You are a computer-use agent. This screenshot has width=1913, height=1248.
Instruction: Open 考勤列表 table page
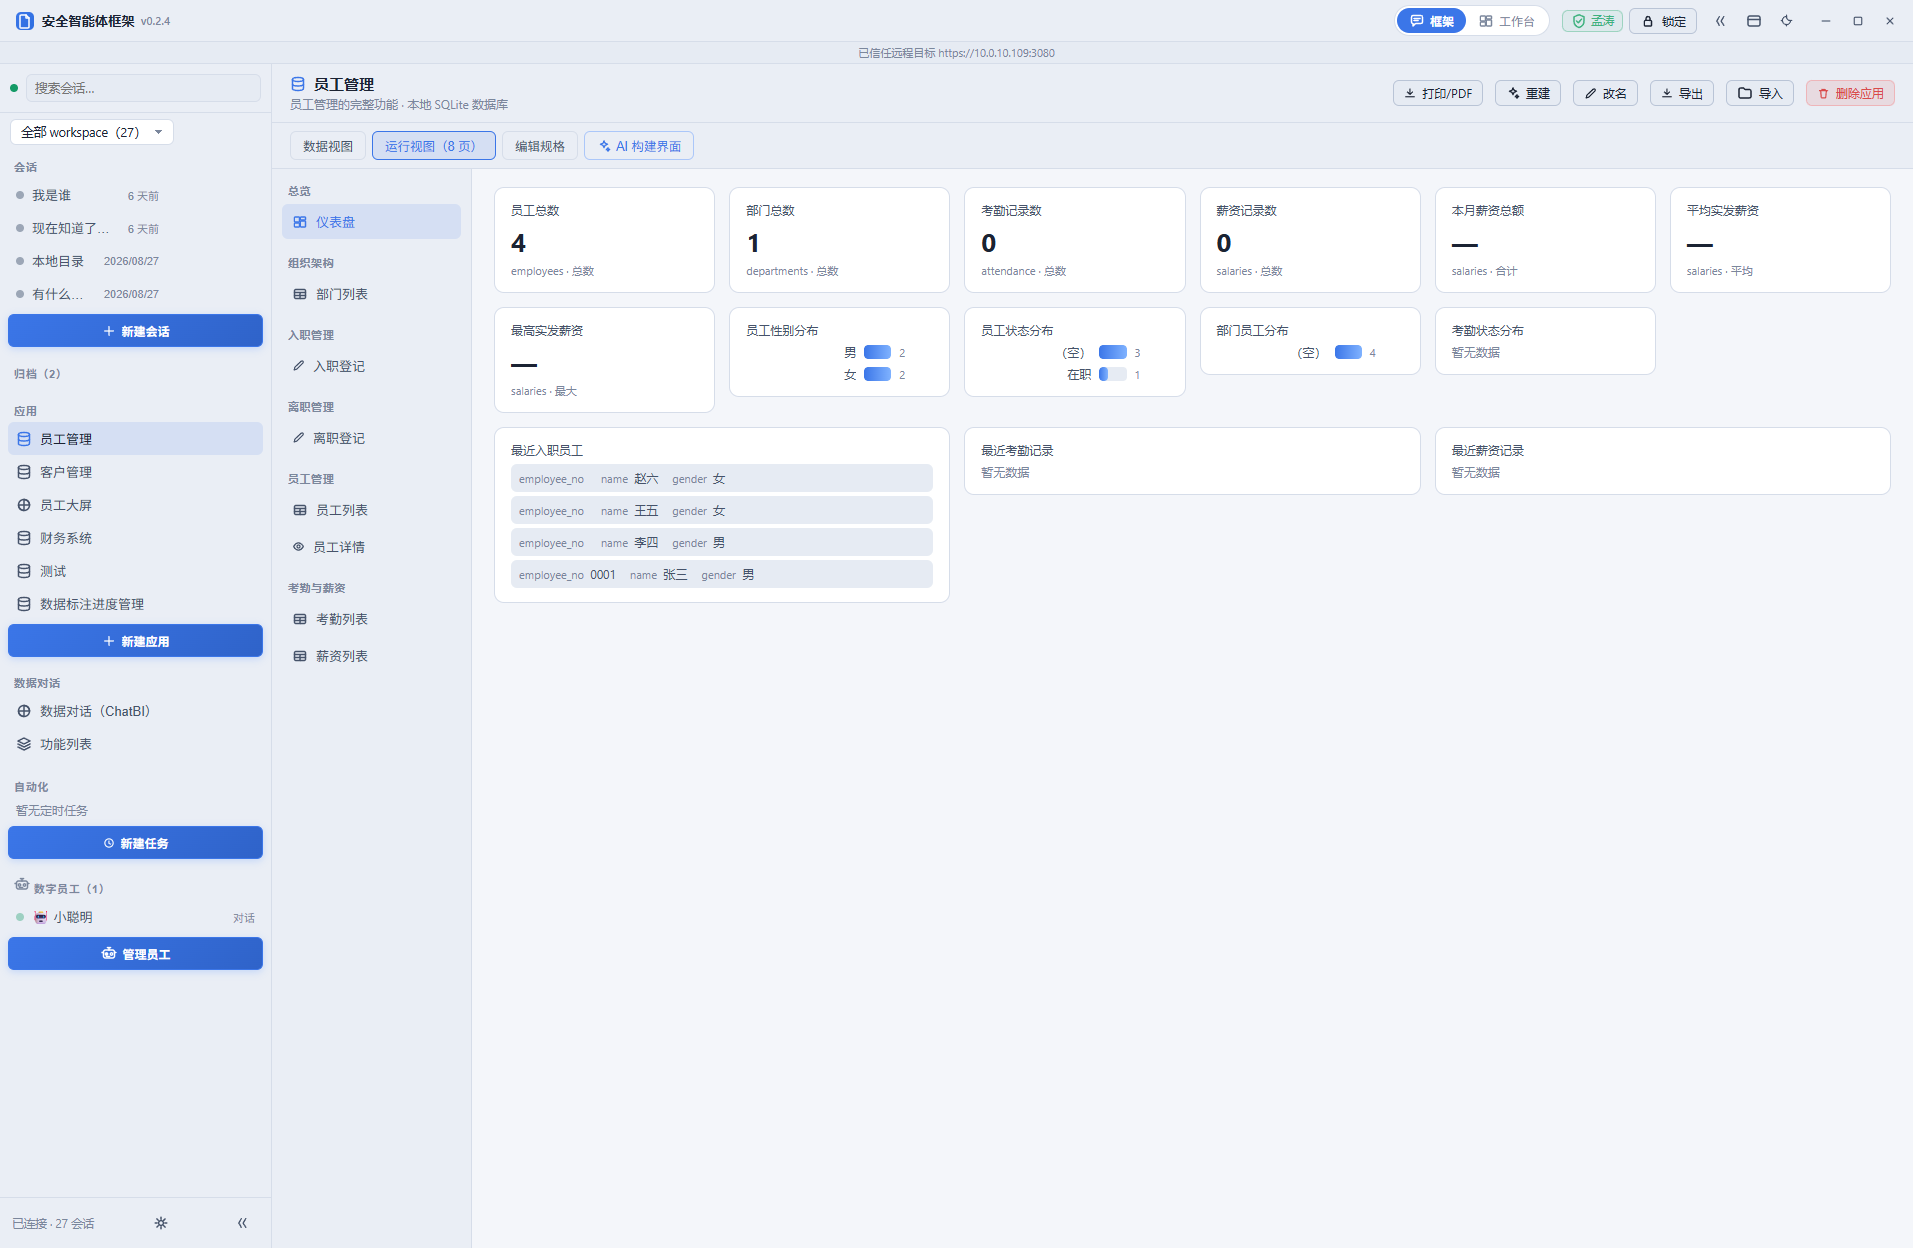pos(371,619)
